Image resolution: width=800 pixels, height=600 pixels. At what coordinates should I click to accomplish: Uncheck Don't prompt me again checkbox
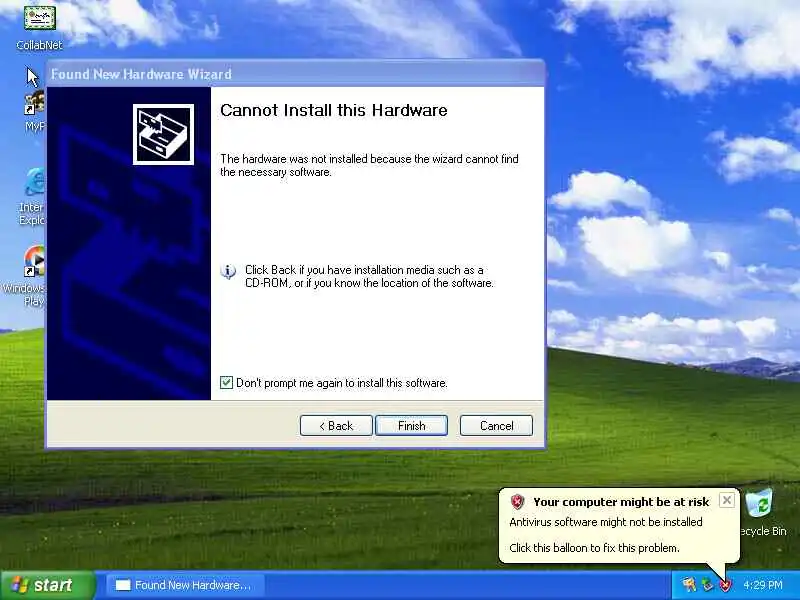227,383
